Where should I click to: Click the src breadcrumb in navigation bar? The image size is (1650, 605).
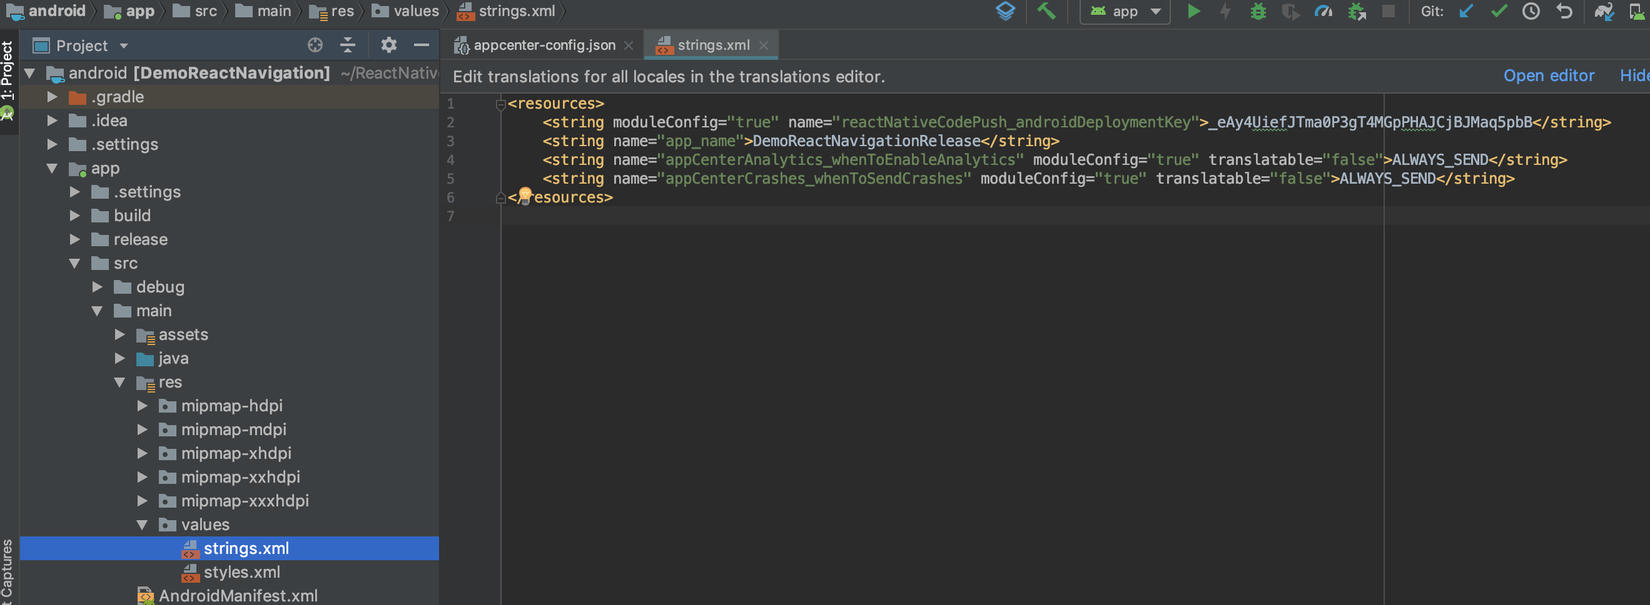tap(195, 11)
